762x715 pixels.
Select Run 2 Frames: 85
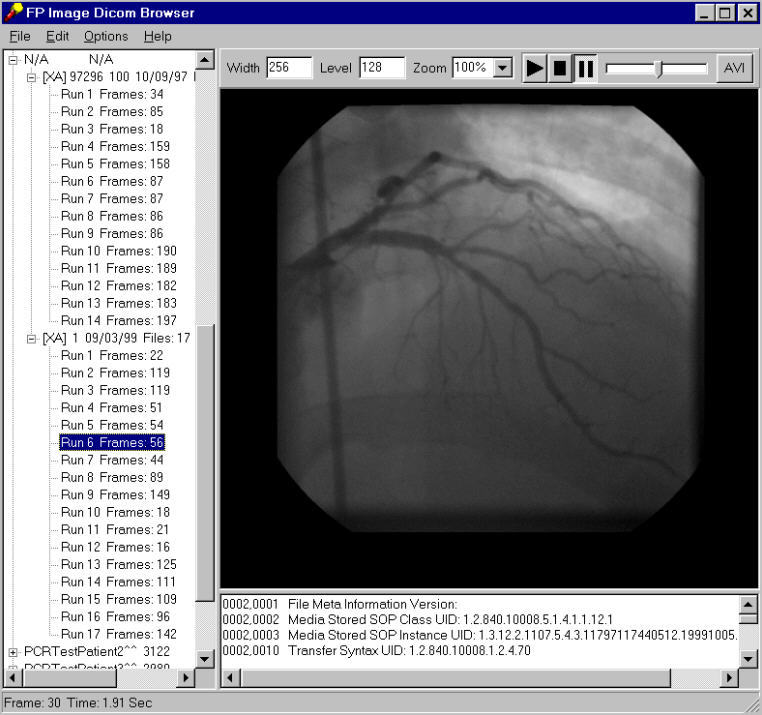112,112
